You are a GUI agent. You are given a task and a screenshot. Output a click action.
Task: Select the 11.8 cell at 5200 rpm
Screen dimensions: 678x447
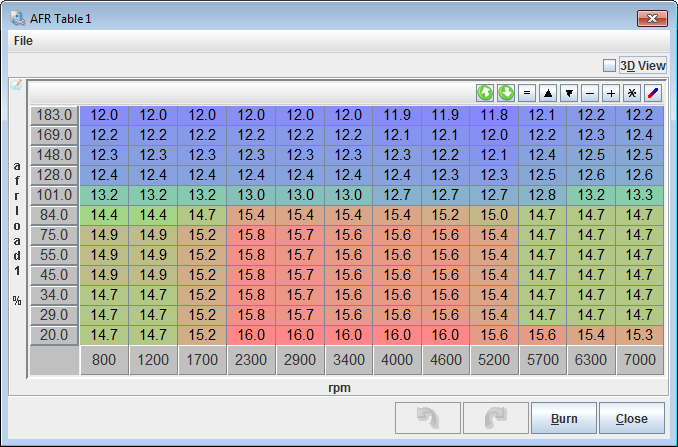(495, 115)
